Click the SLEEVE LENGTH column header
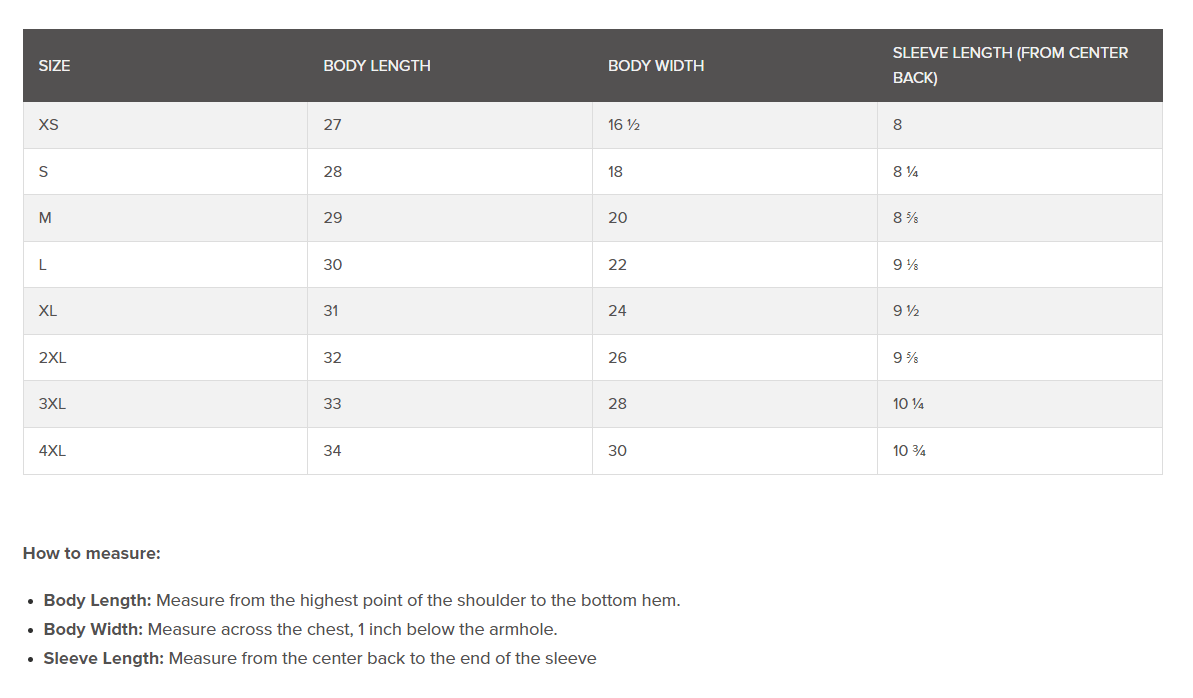 pos(1010,65)
